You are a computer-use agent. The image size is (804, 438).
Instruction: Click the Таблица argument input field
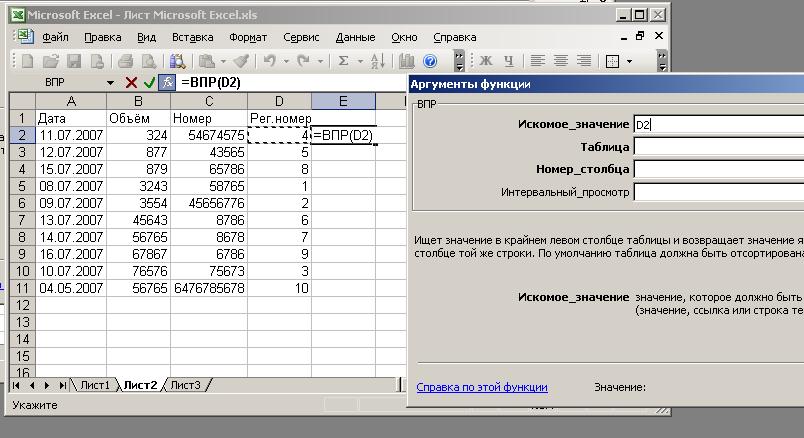point(718,147)
